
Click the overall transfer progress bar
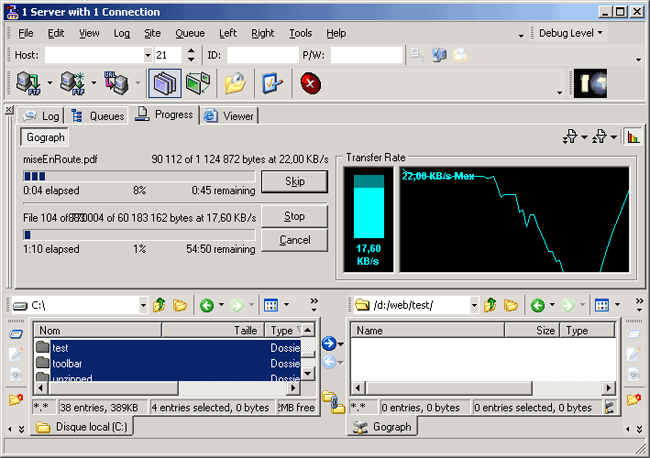click(x=139, y=235)
